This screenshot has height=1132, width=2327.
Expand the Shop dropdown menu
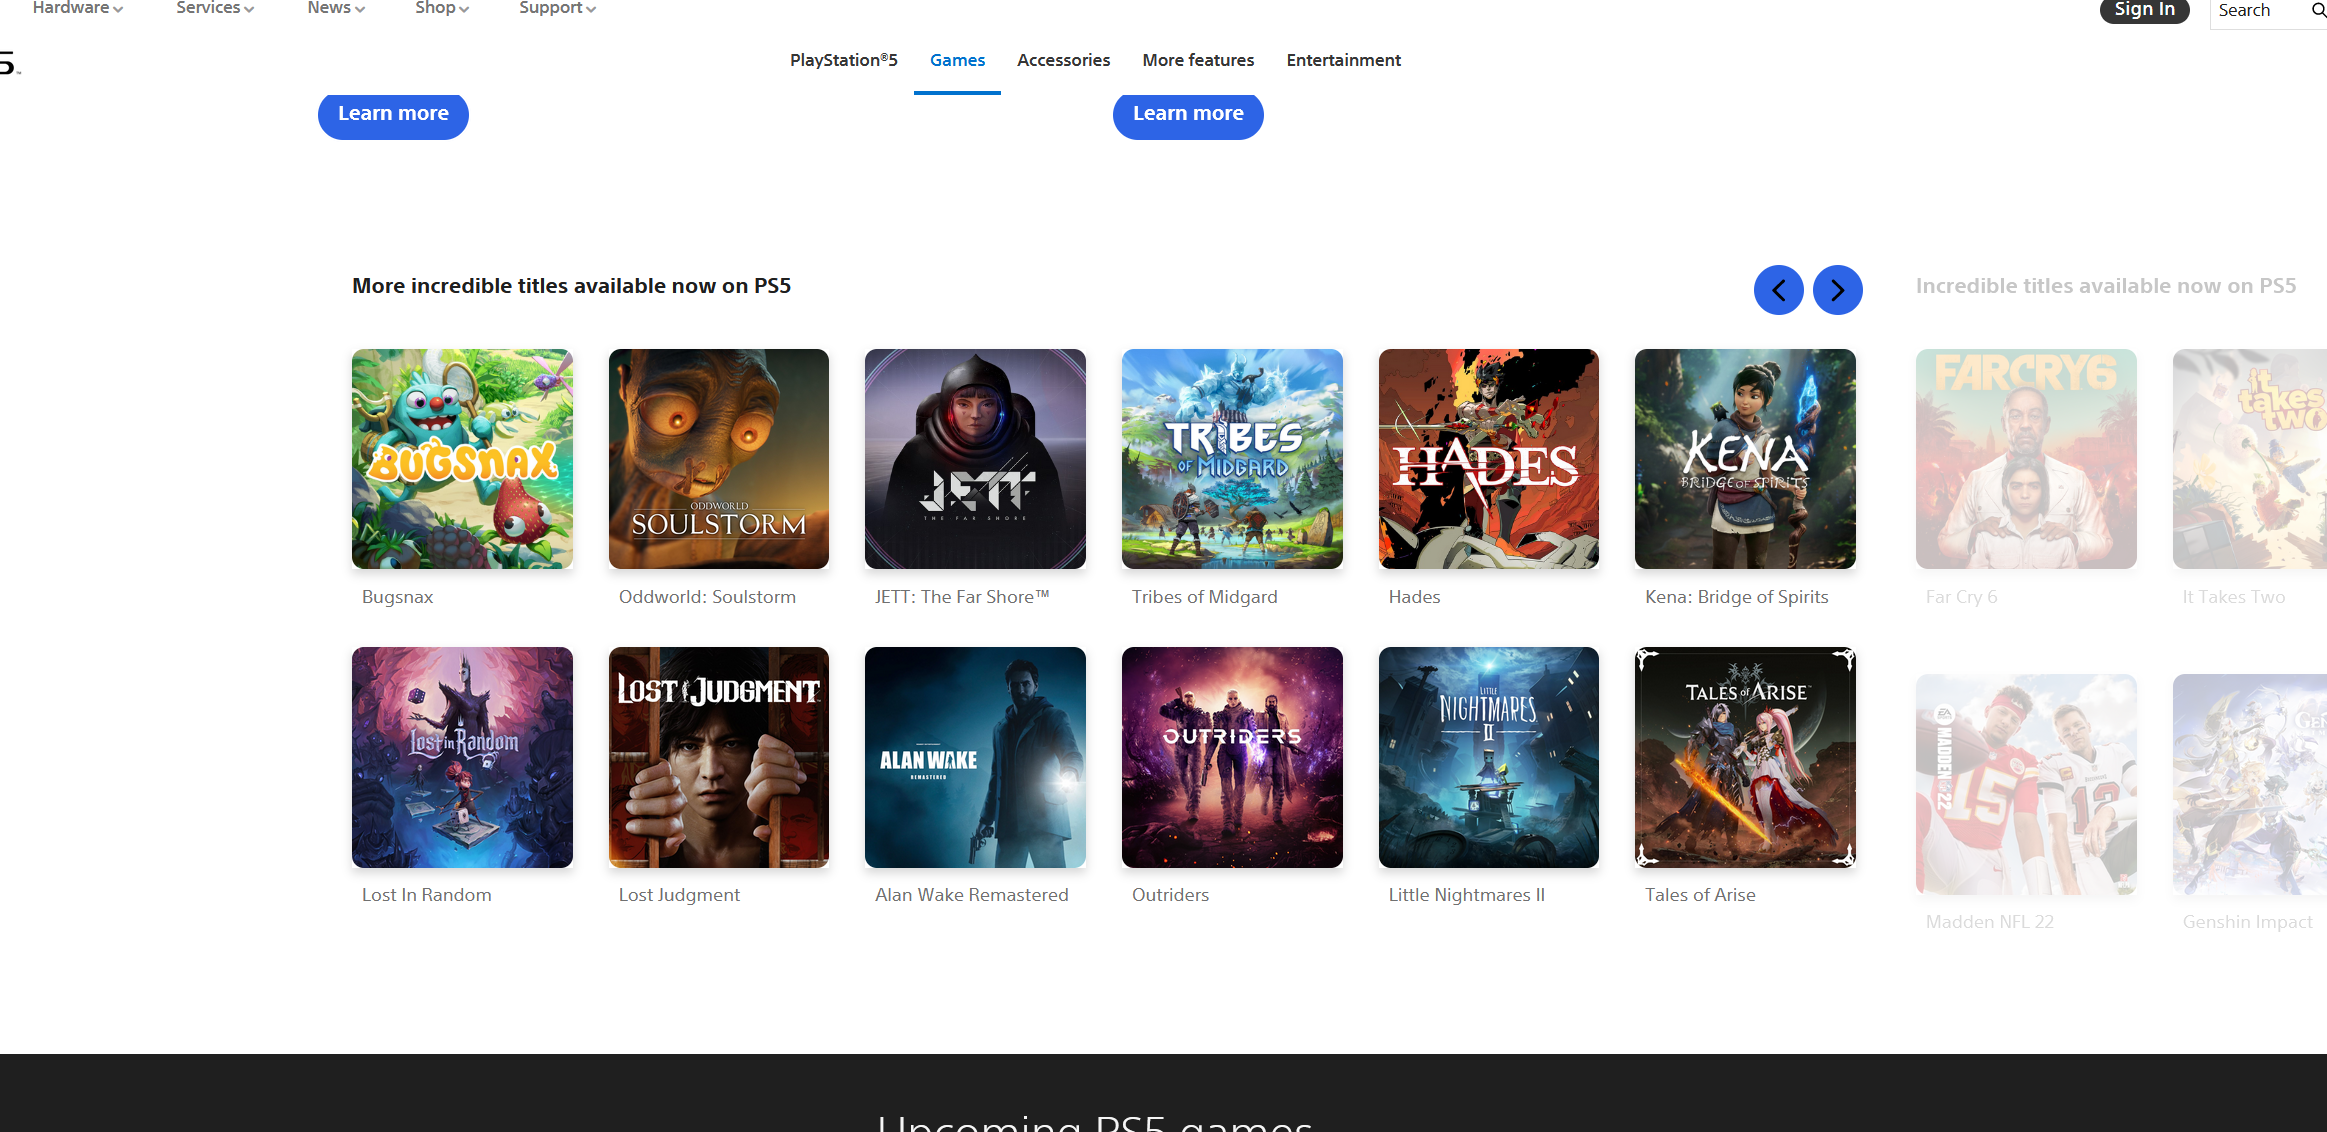coord(442,8)
